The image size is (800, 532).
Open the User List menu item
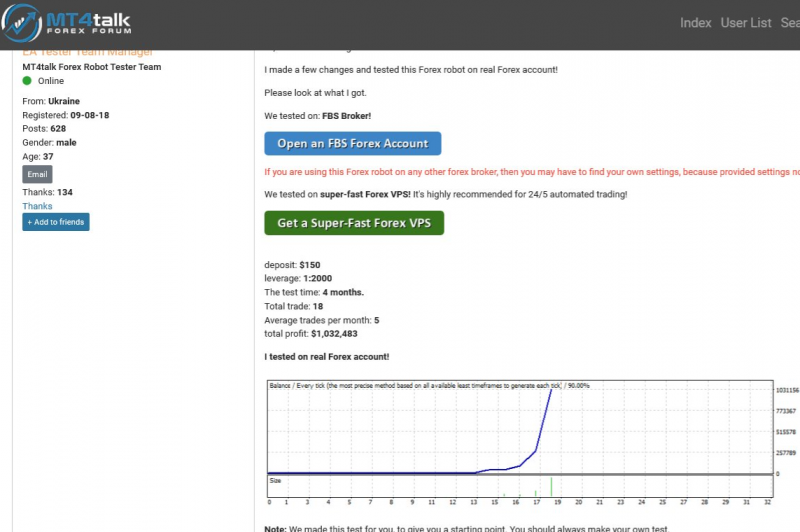[746, 23]
